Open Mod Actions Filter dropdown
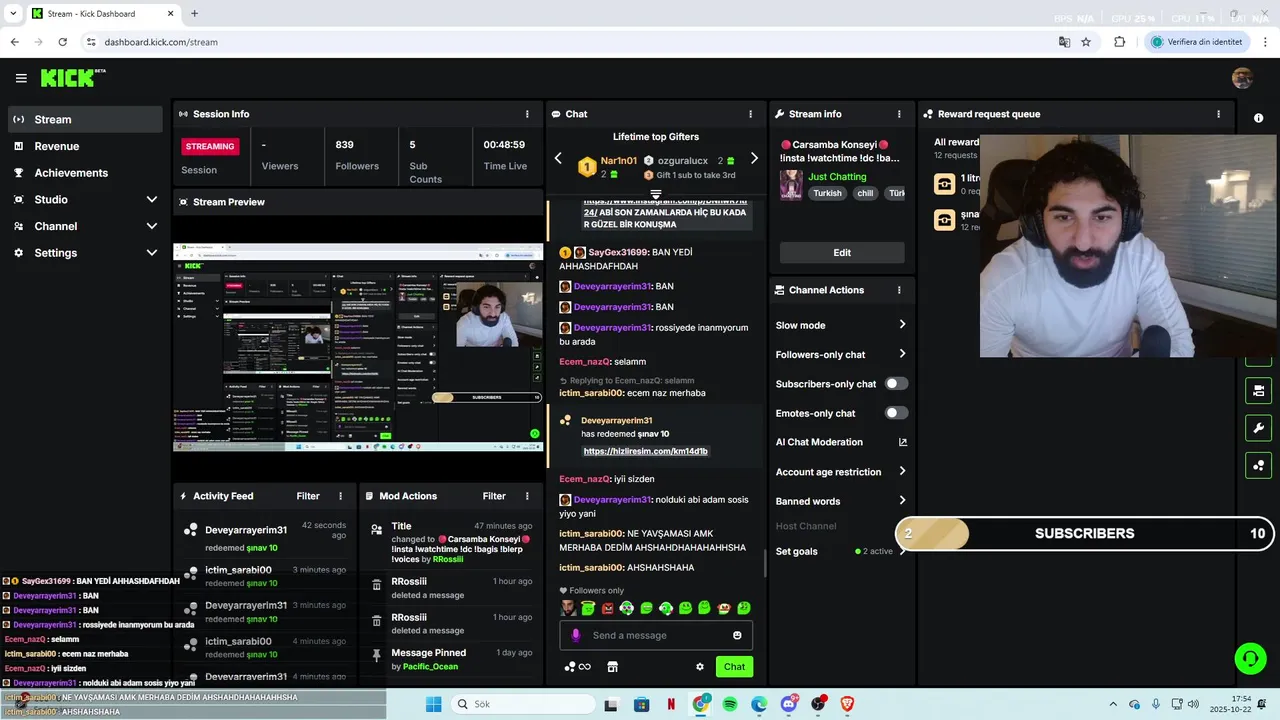The image size is (1280, 720). 494,496
